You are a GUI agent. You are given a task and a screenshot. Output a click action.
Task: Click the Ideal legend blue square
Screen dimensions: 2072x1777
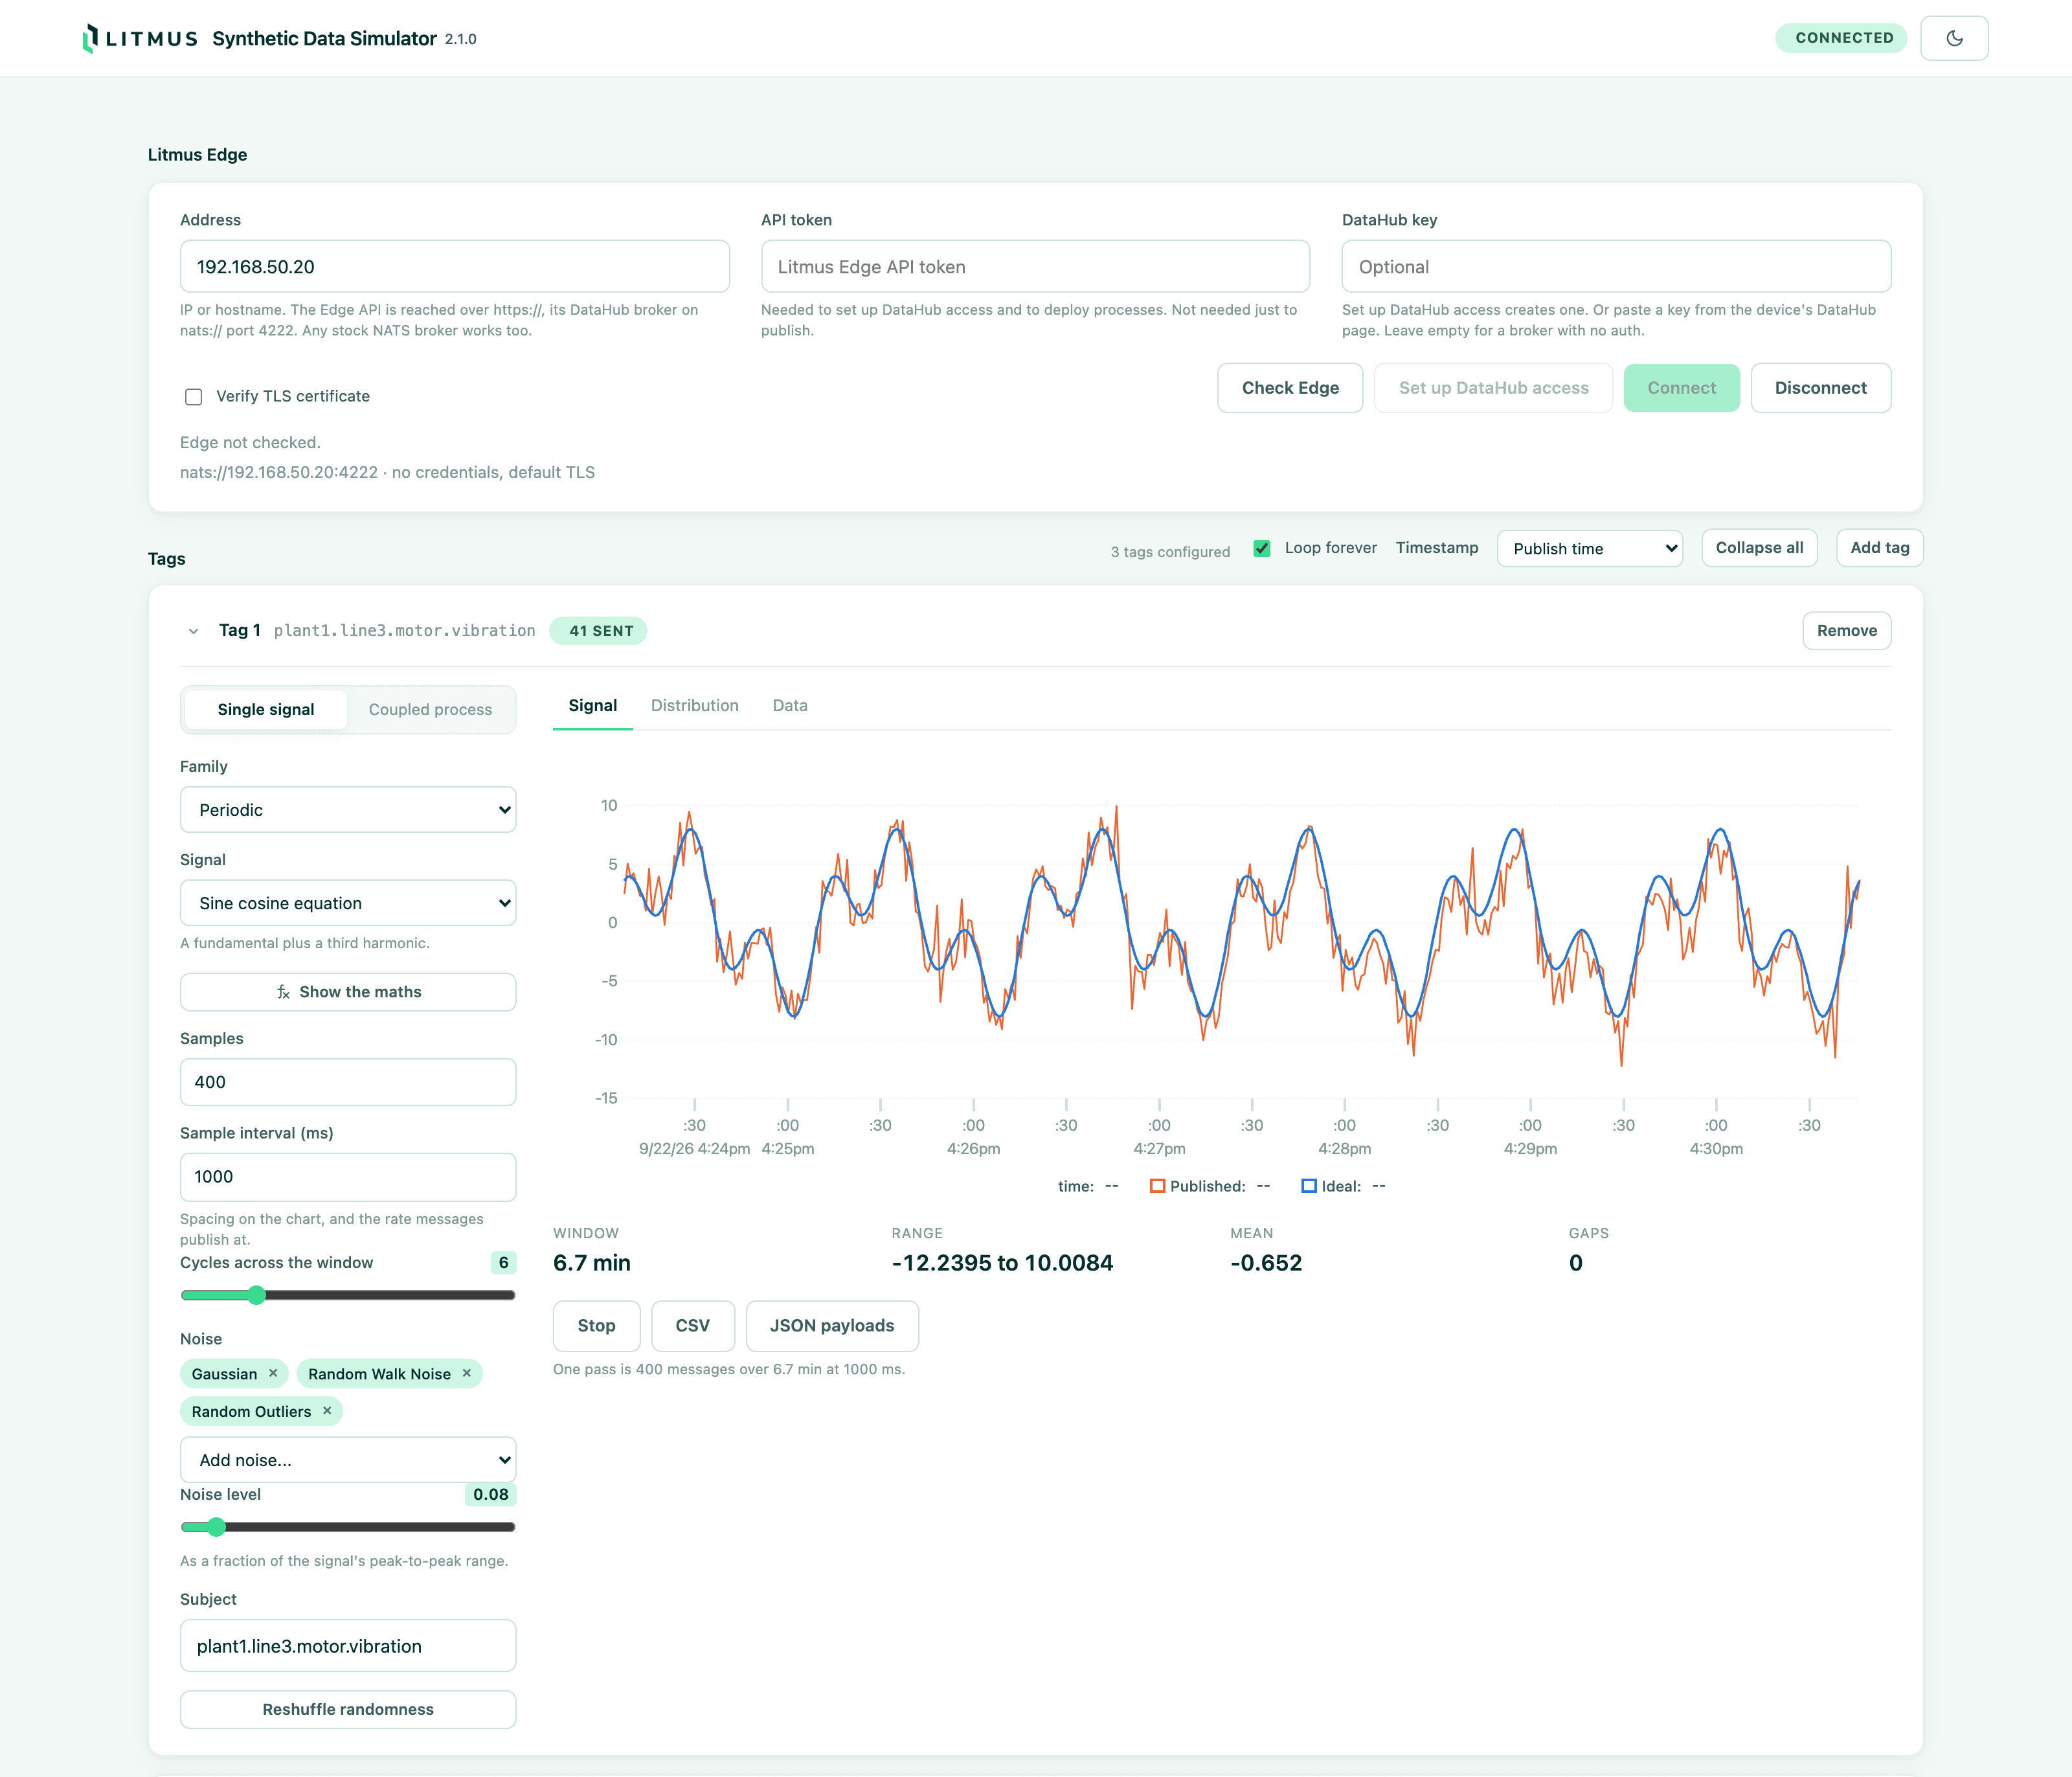point(1308,1186)
